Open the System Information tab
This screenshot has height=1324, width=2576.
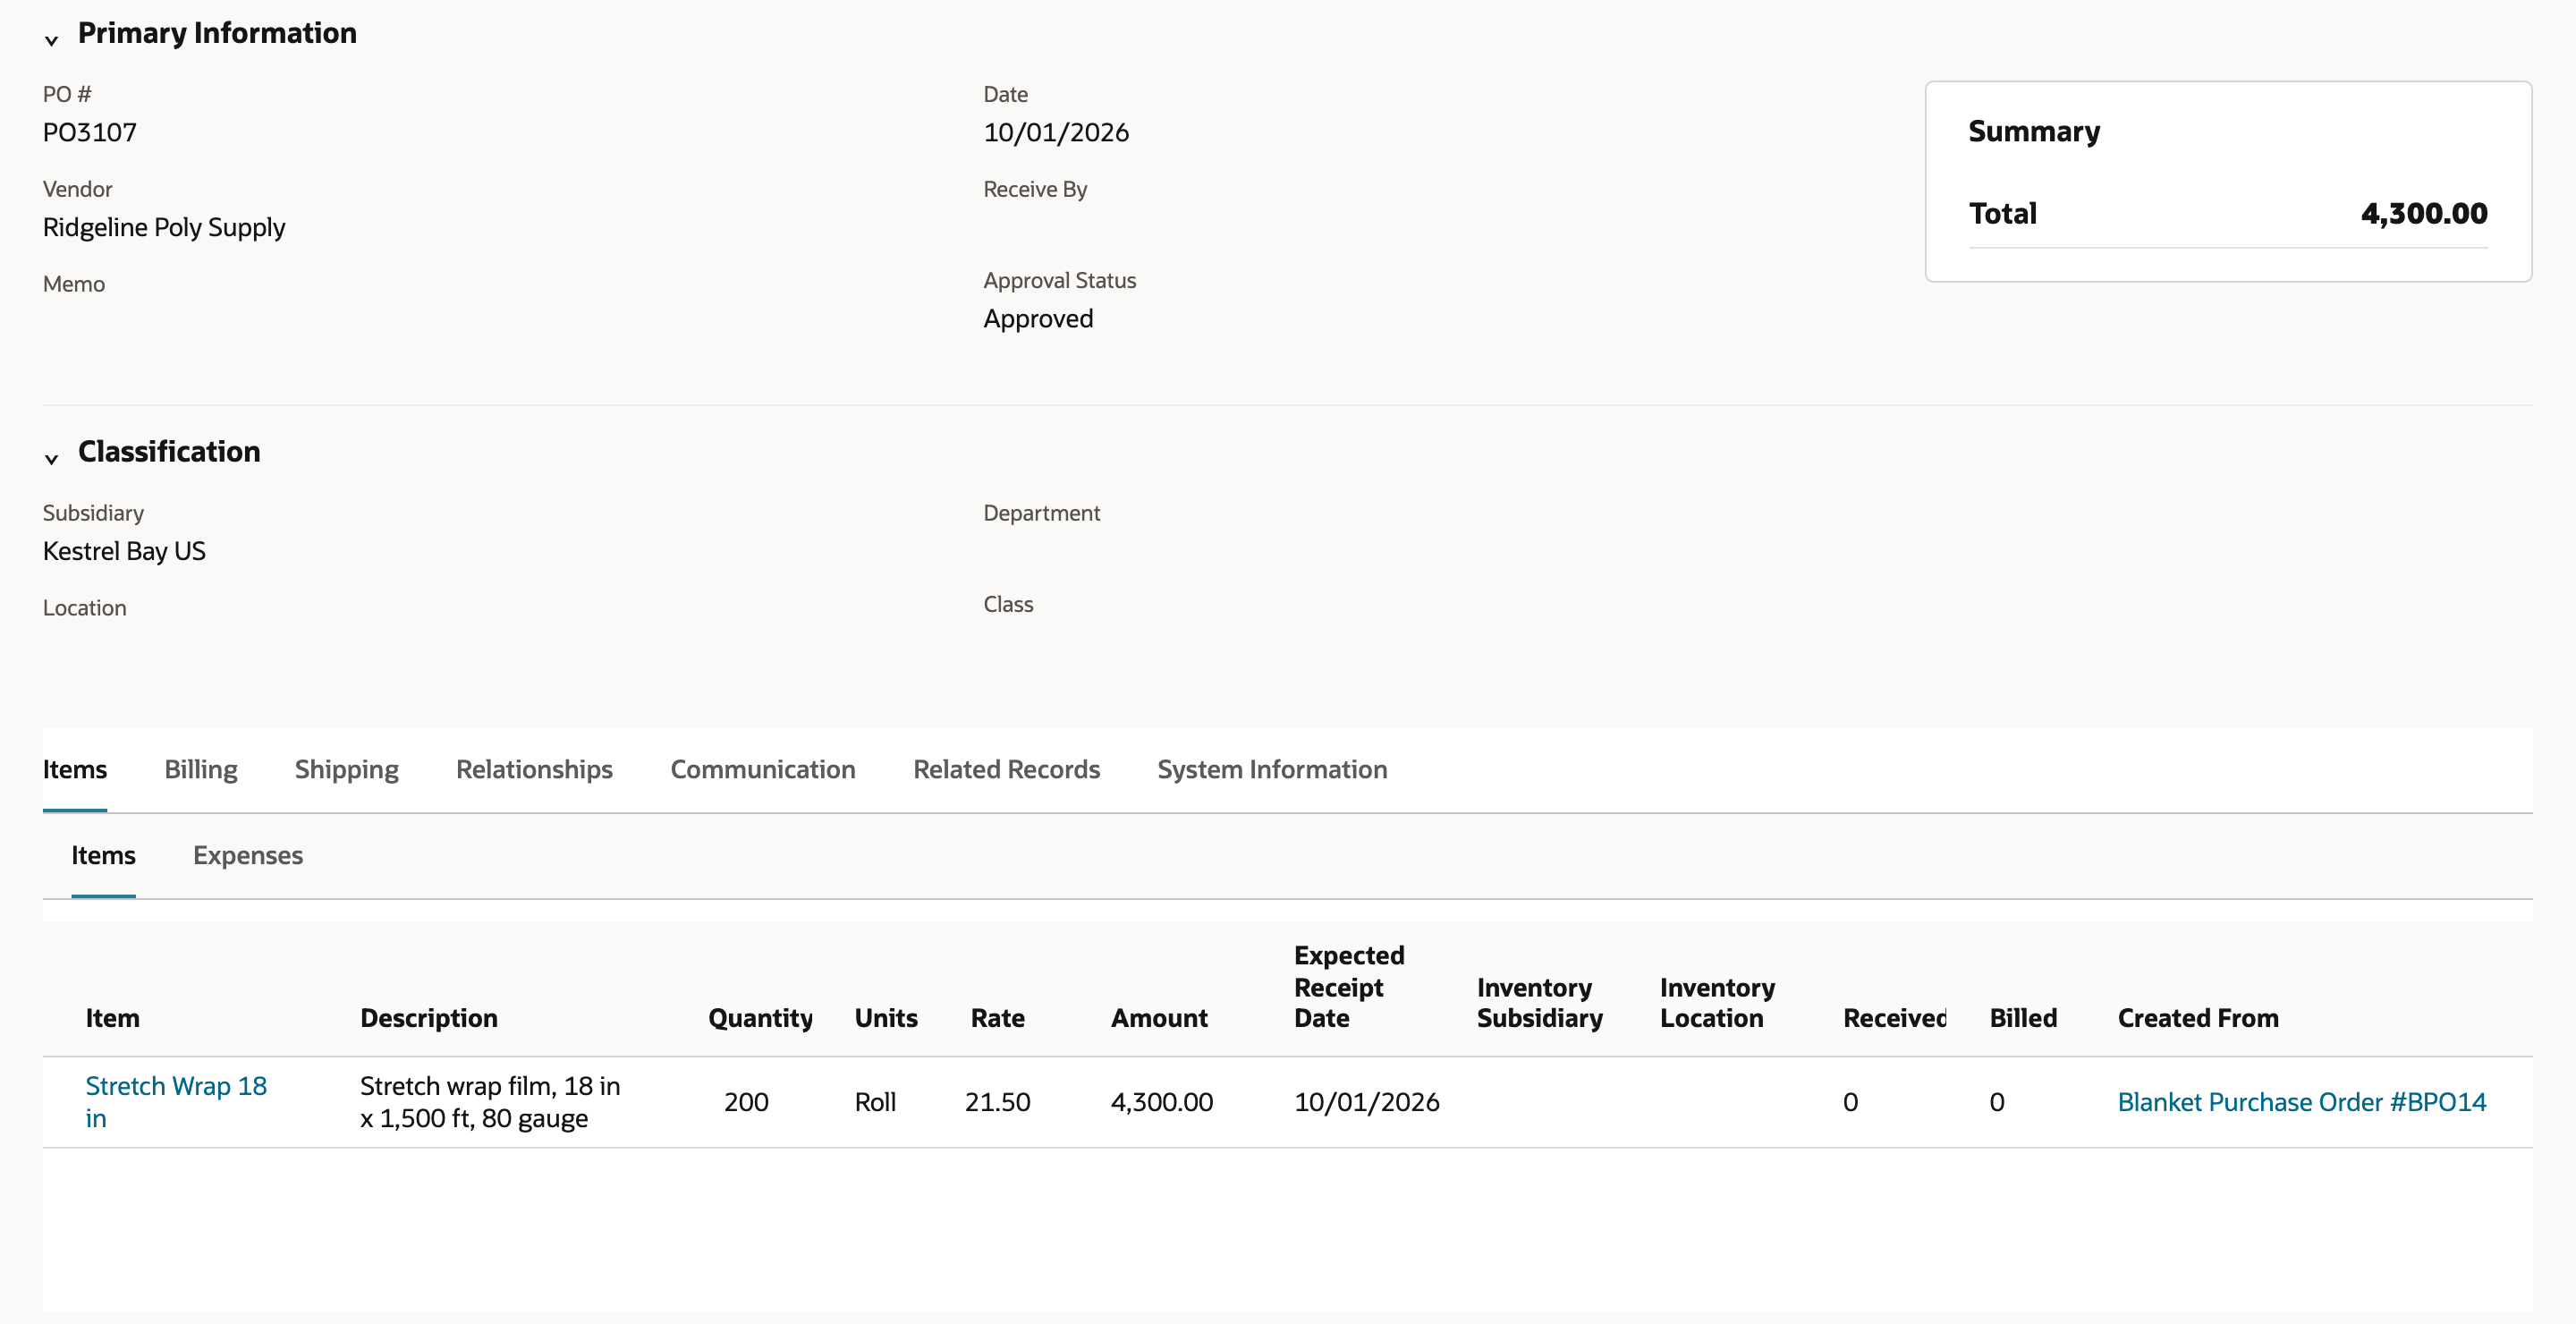coord(1272,769)
